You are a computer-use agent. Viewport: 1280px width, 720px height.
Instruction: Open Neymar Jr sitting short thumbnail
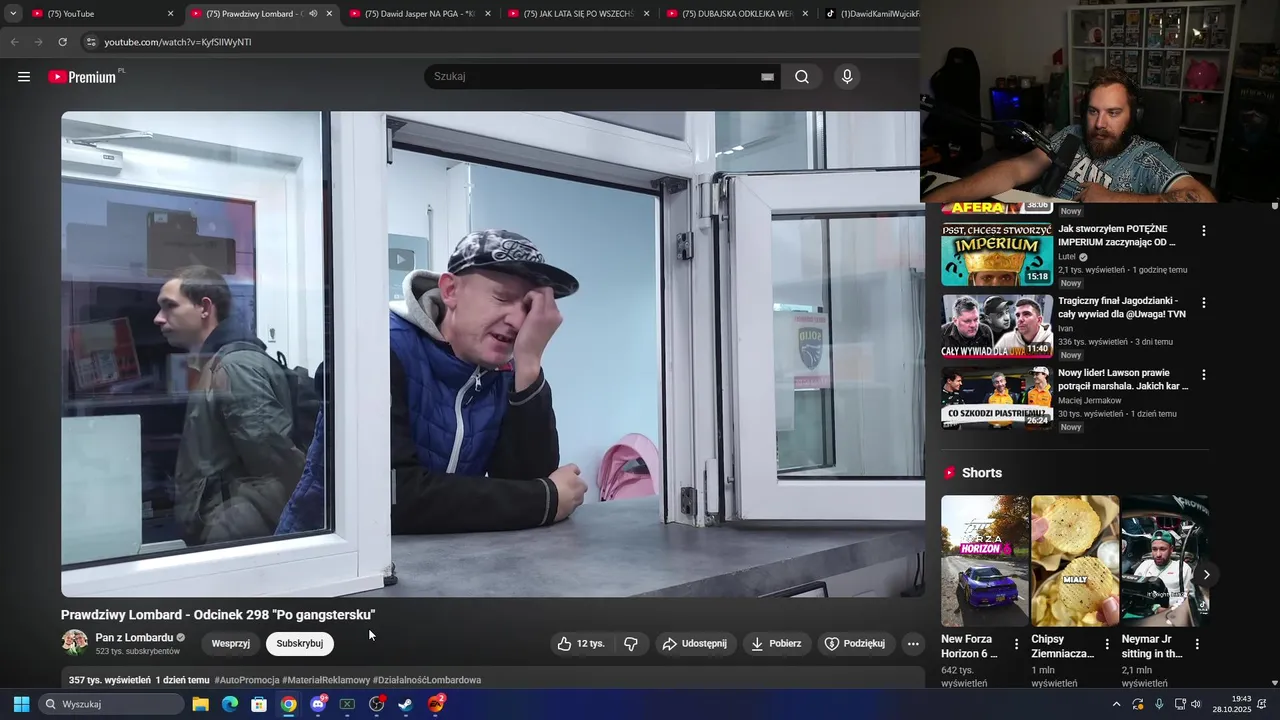click(1165, 561)
